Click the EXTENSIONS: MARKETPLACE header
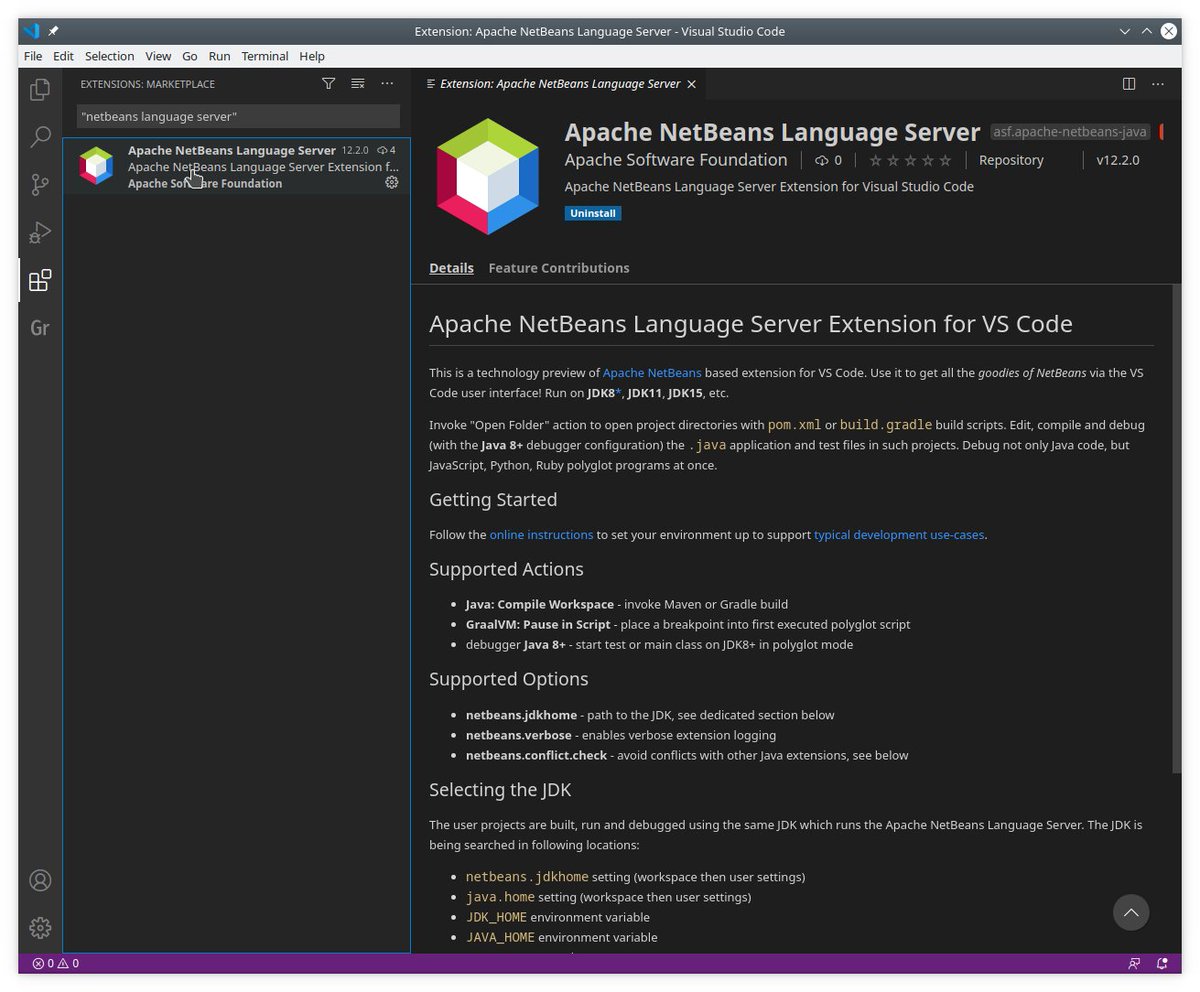This screenshot has width=1200, height=992. [x=148, y=84]
